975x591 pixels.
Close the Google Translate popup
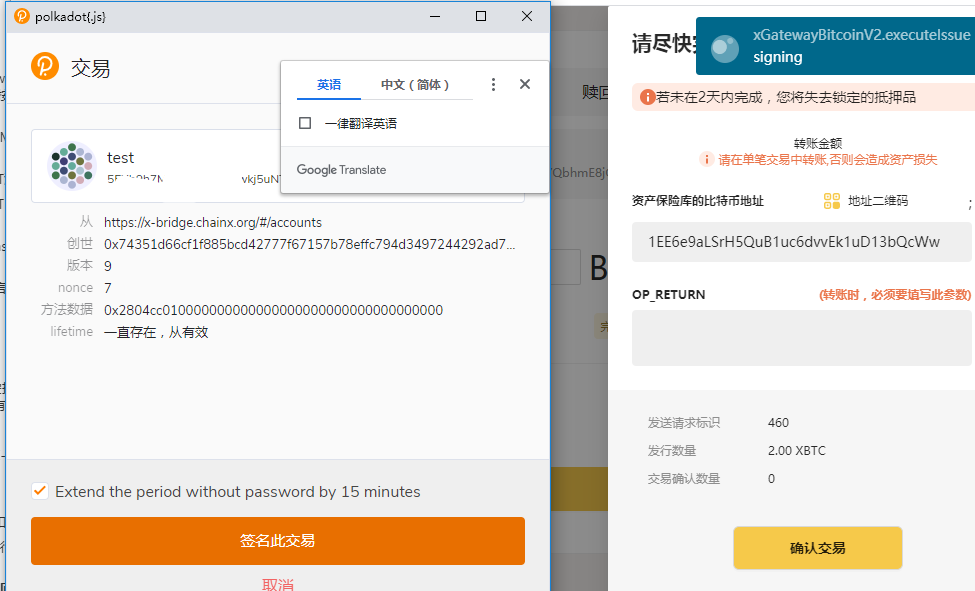point(525,84)
